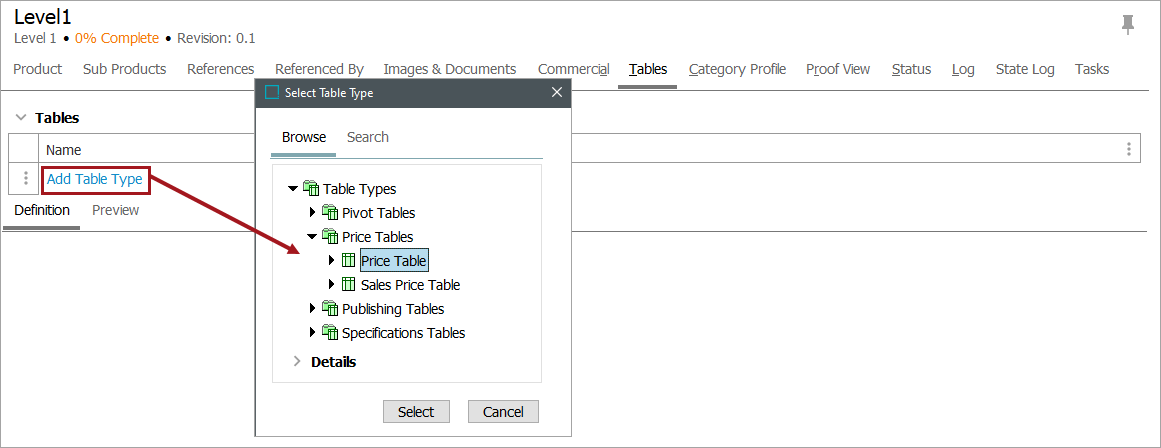This screenshot has width=1161, height=448.
Task: Open the Category Profile tab
Action: coord(737,69)
